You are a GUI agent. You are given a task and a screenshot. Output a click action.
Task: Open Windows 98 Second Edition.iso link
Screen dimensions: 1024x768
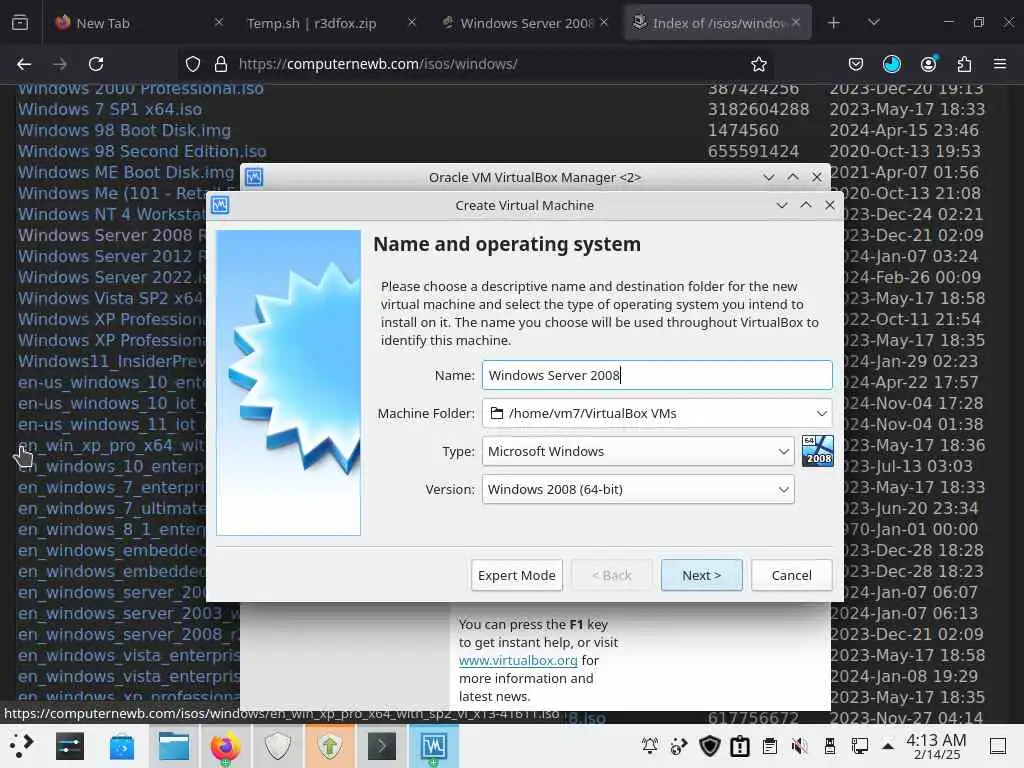142,151
